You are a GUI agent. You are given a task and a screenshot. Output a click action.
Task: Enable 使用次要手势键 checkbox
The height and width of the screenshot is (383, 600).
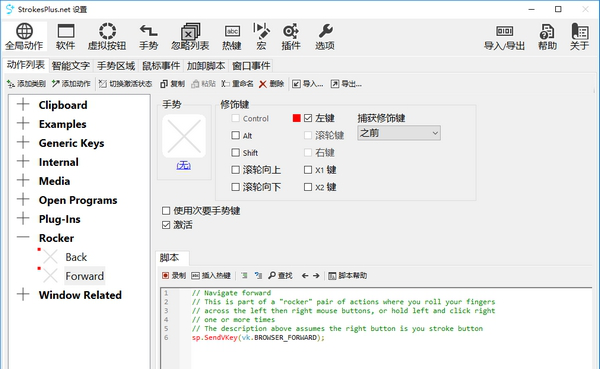pyautogui.click(x=166, y=211)
